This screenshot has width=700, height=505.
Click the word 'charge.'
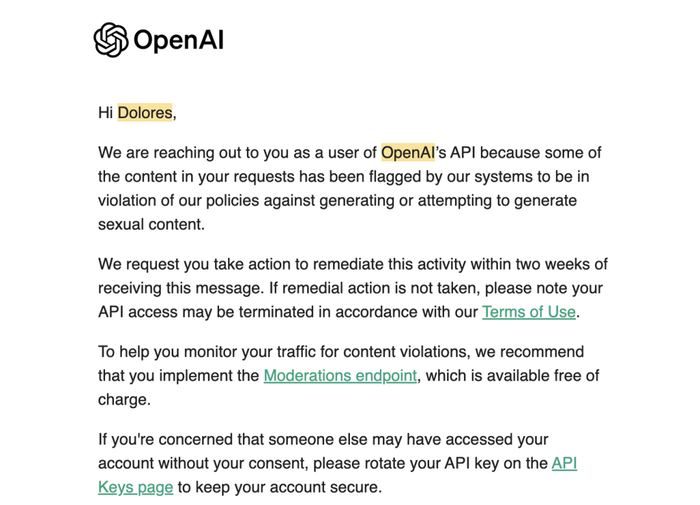pos(124,399)
